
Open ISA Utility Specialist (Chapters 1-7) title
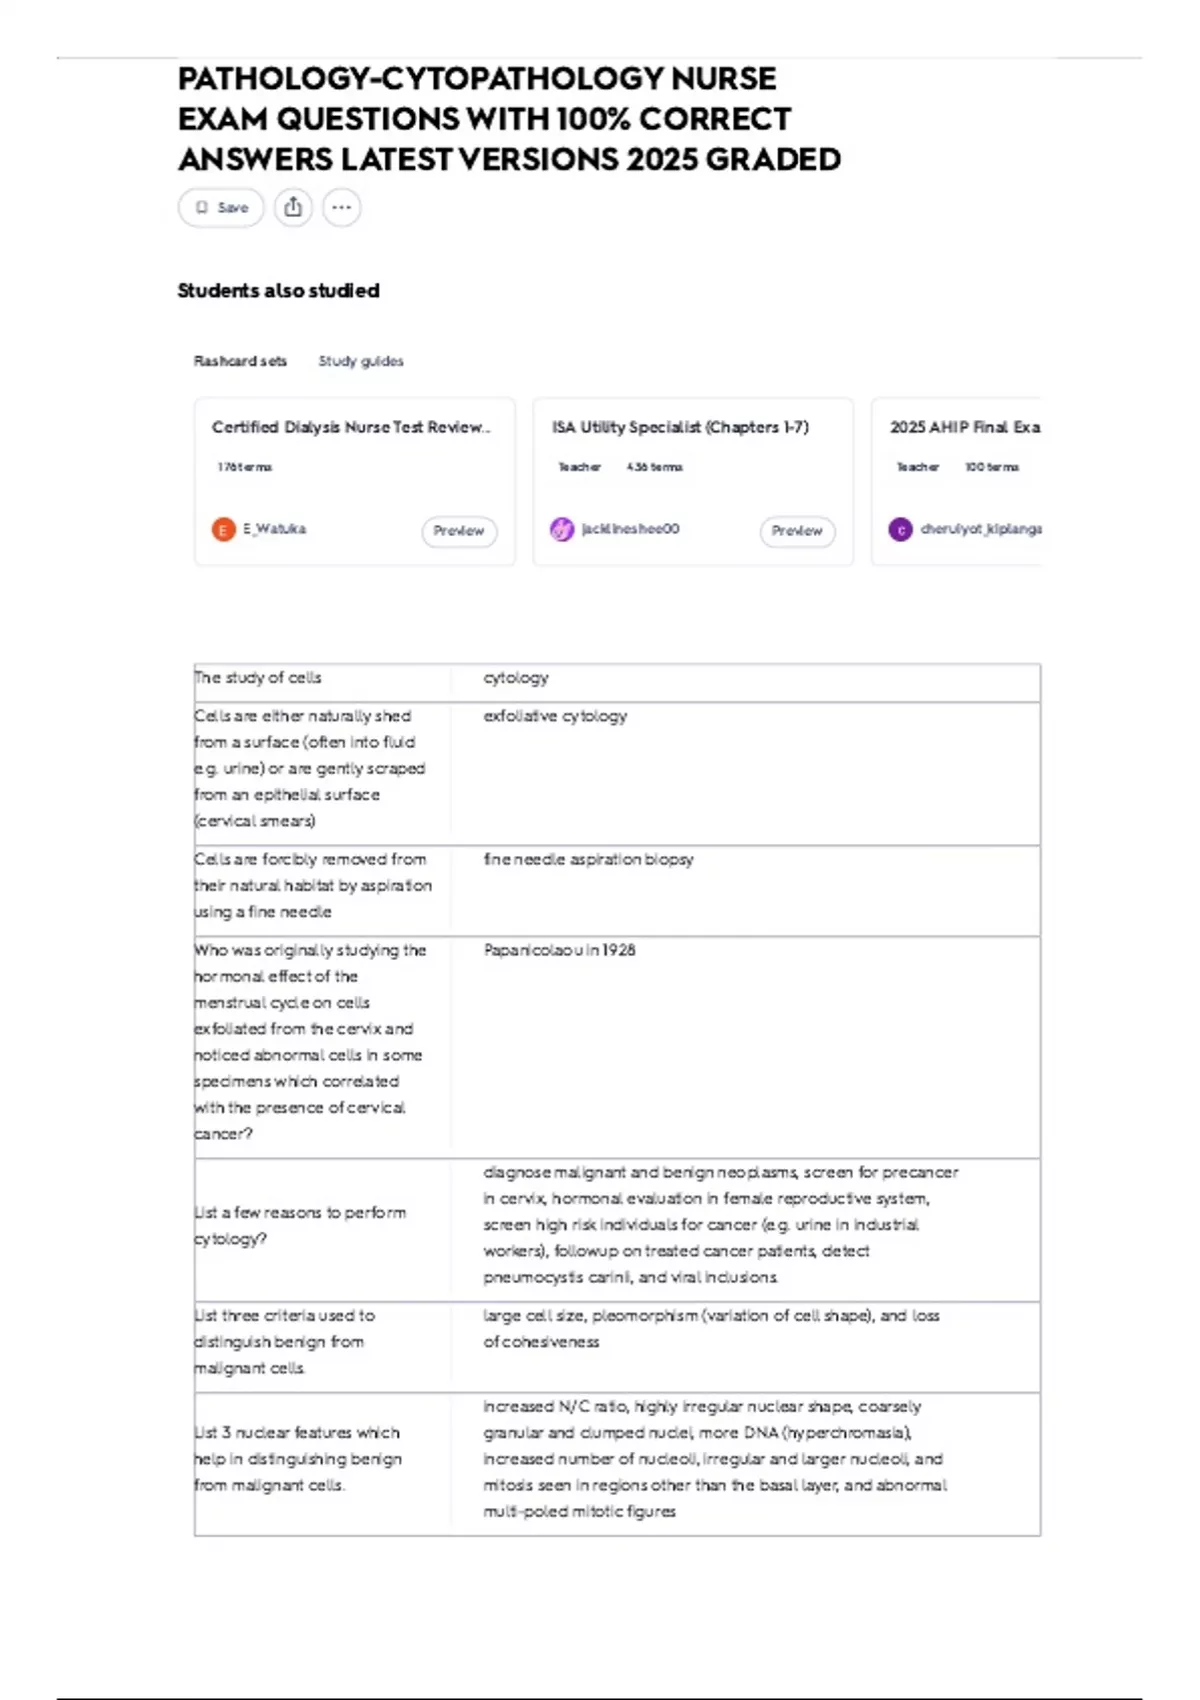[x=680, y=427]
